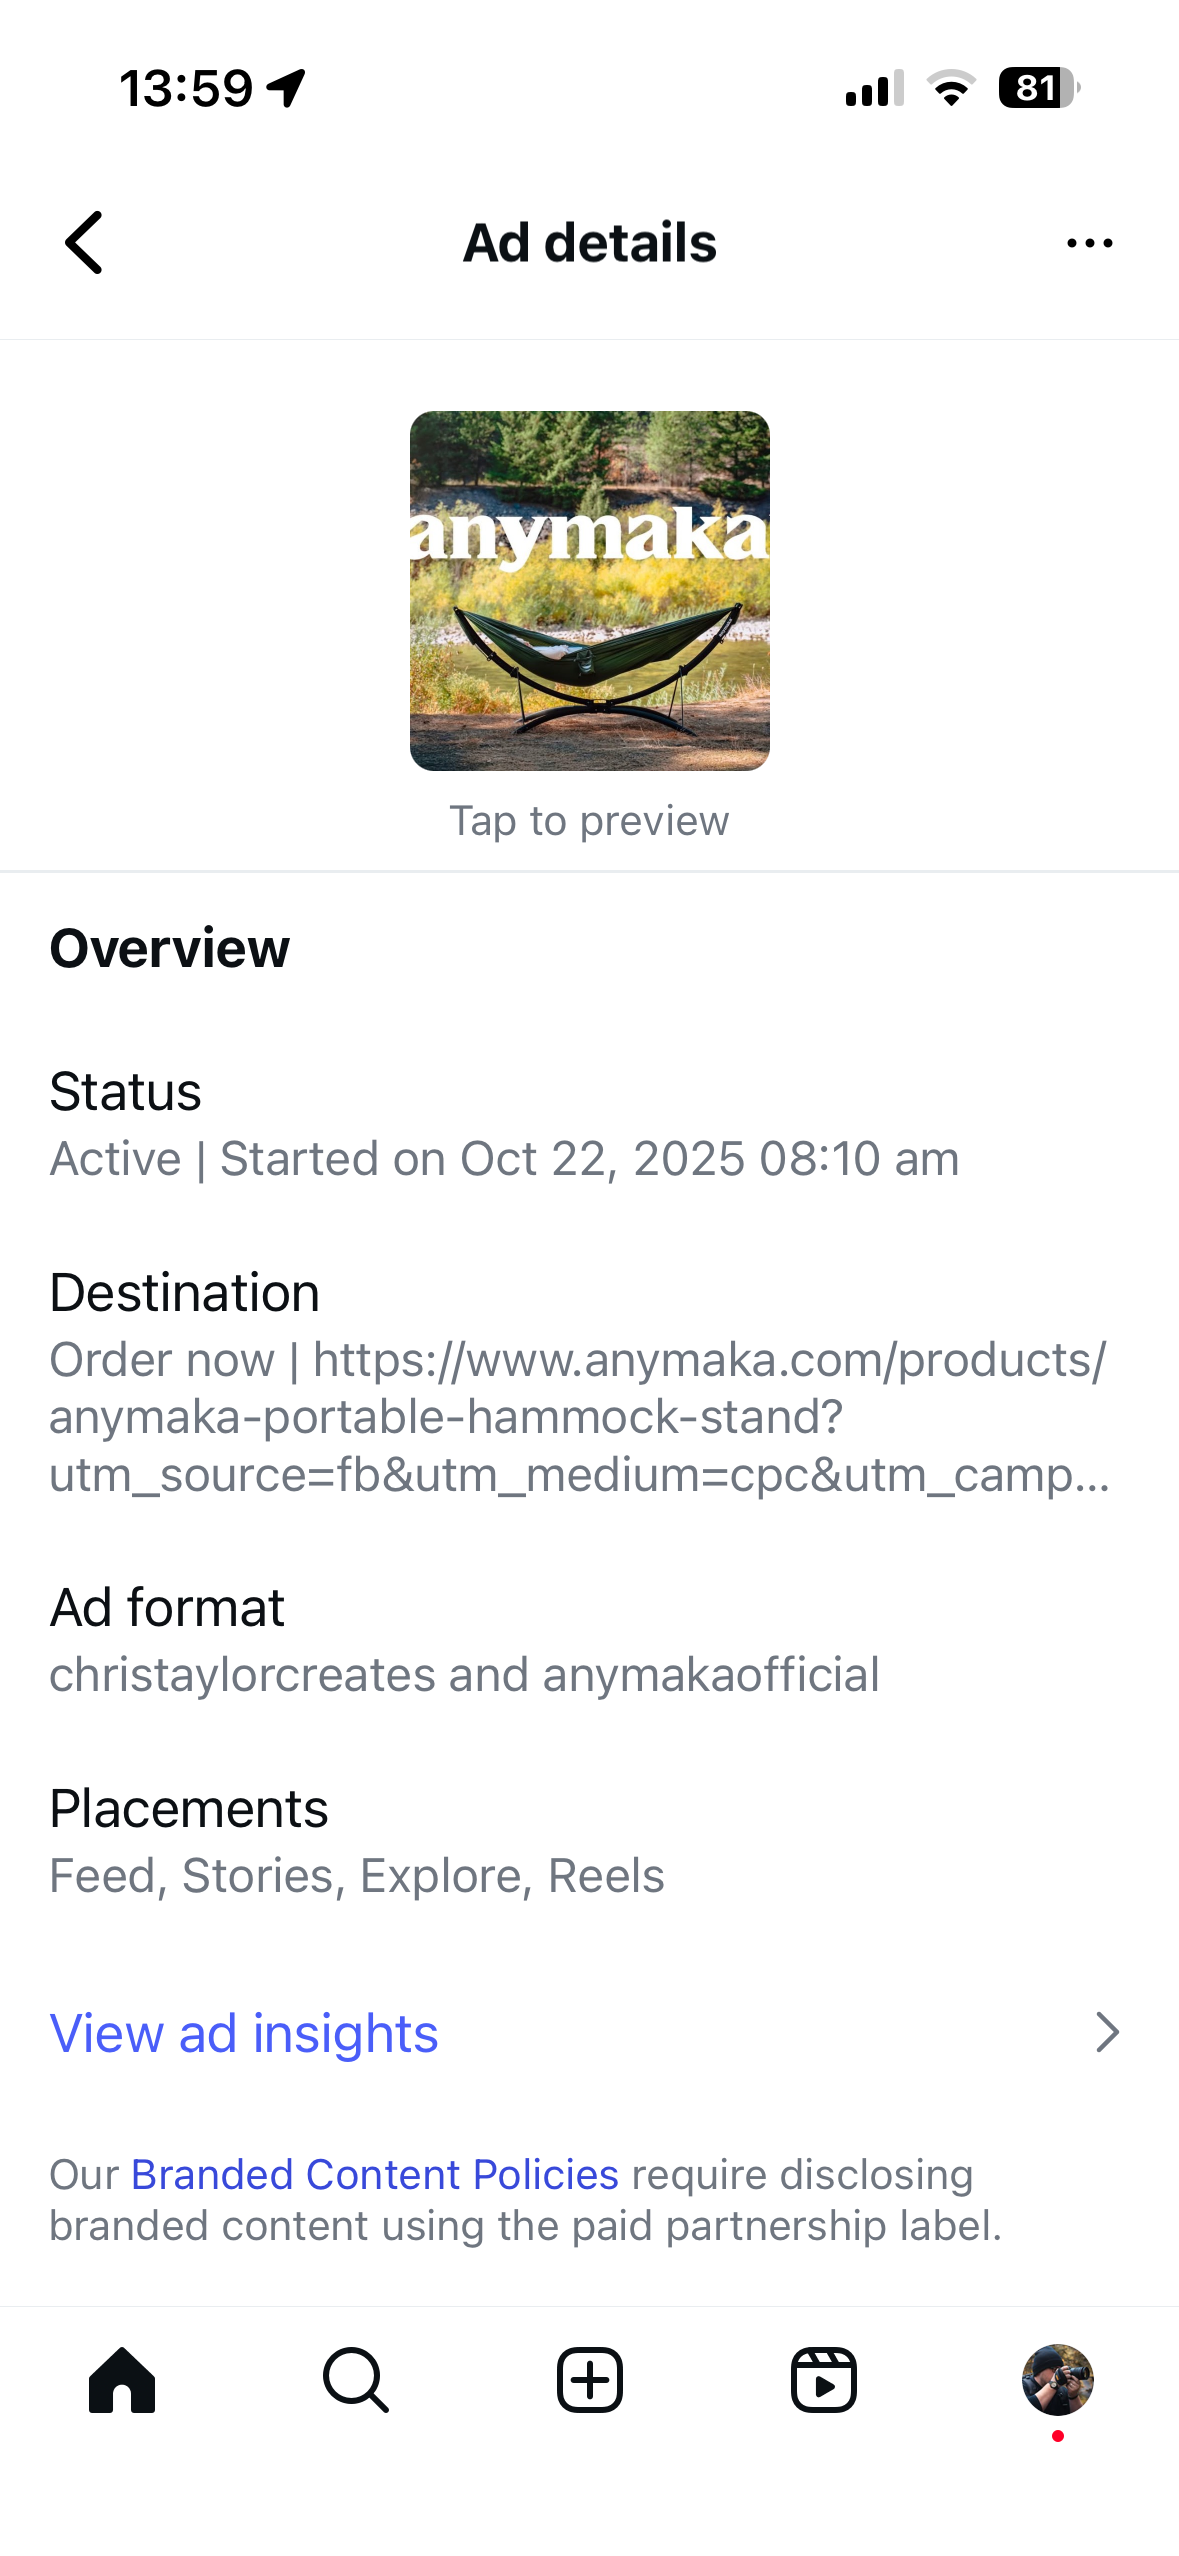Open the three-dot more options menu
Screen dimensions: 1179x2556
(1089, 243)
